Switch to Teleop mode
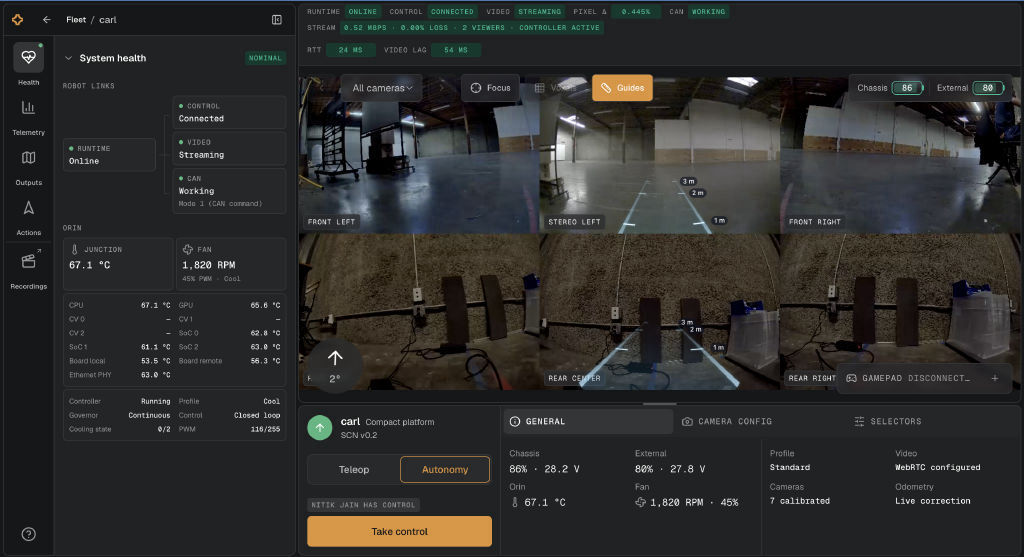Viewport: 1024px width, 557px height. (x=353, y=469)
